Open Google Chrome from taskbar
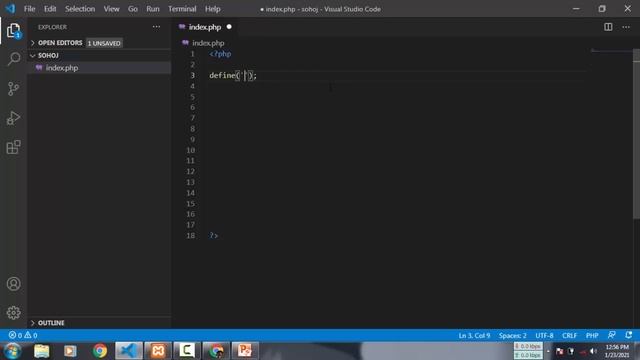 pos(100,351)
